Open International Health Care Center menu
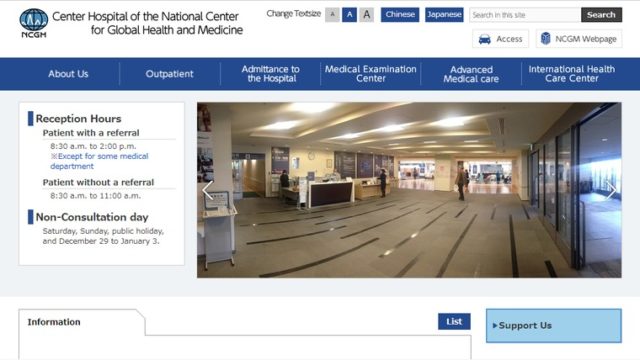This screenshot has width=640, height=360. (571, 74)
